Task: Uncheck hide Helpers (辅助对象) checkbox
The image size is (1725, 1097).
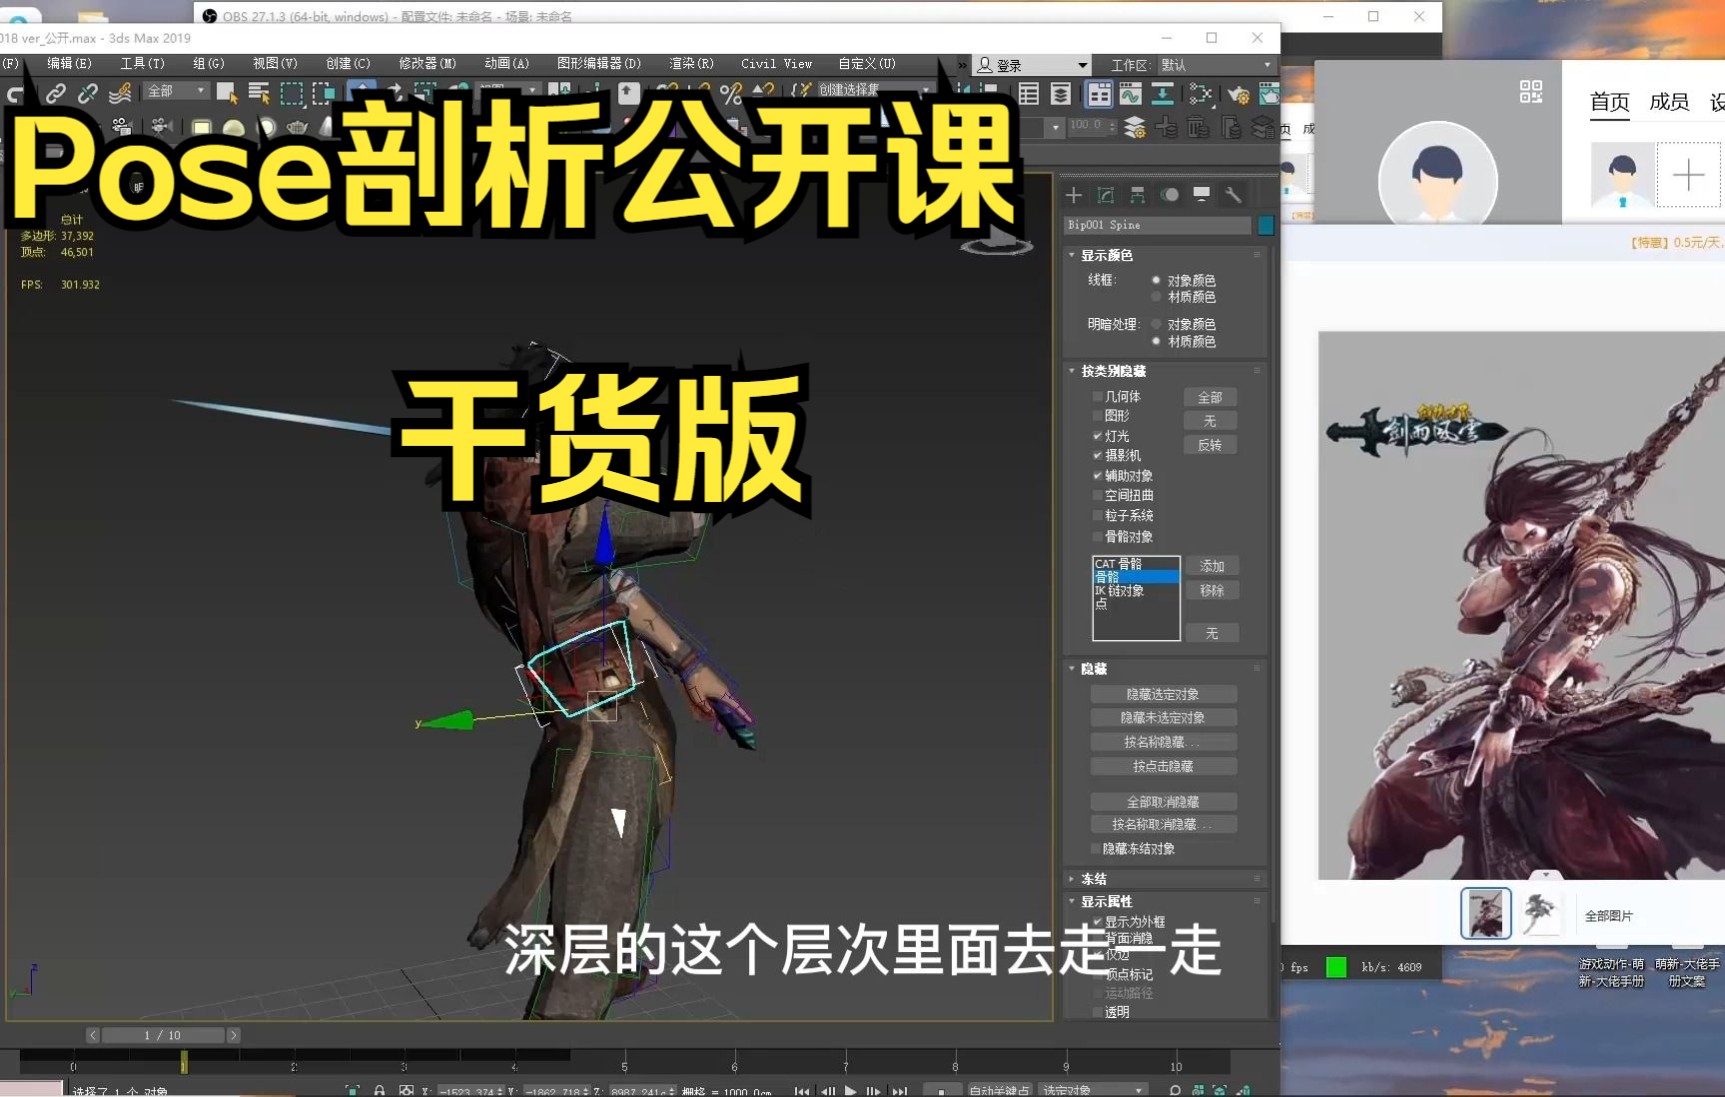Action: tap(1097, 476)
